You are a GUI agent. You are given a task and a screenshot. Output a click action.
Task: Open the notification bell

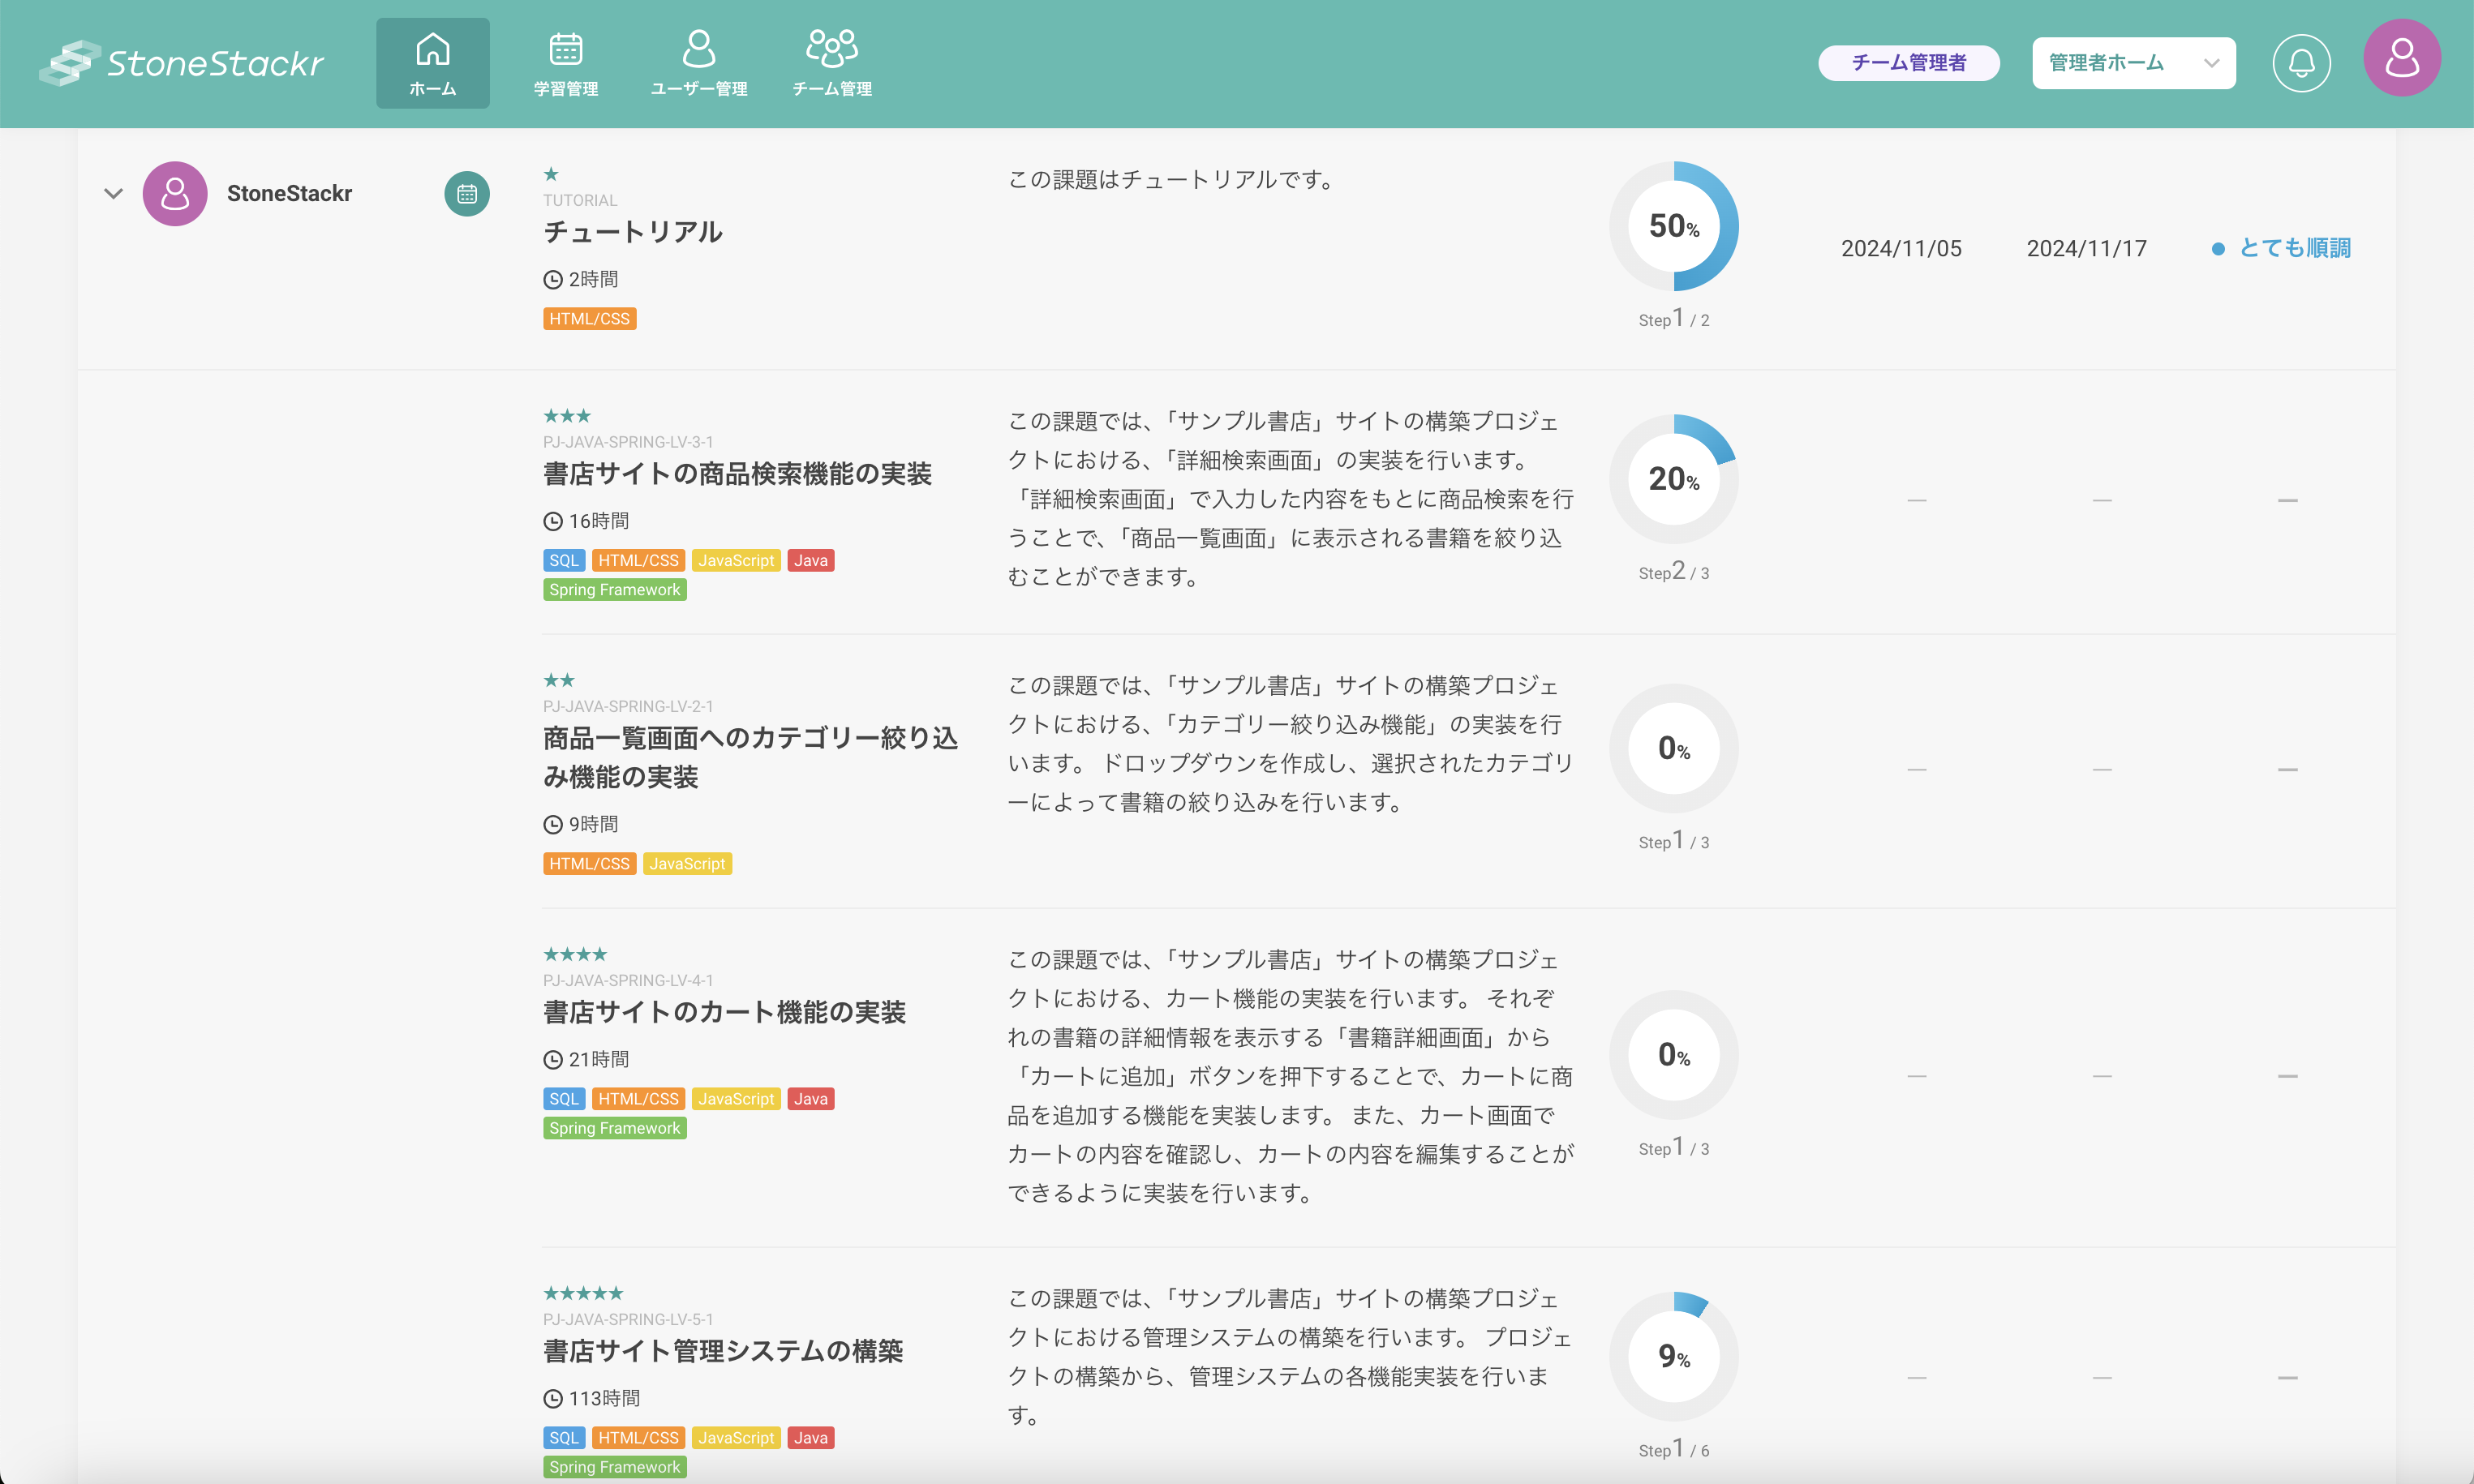[2301, 63]
